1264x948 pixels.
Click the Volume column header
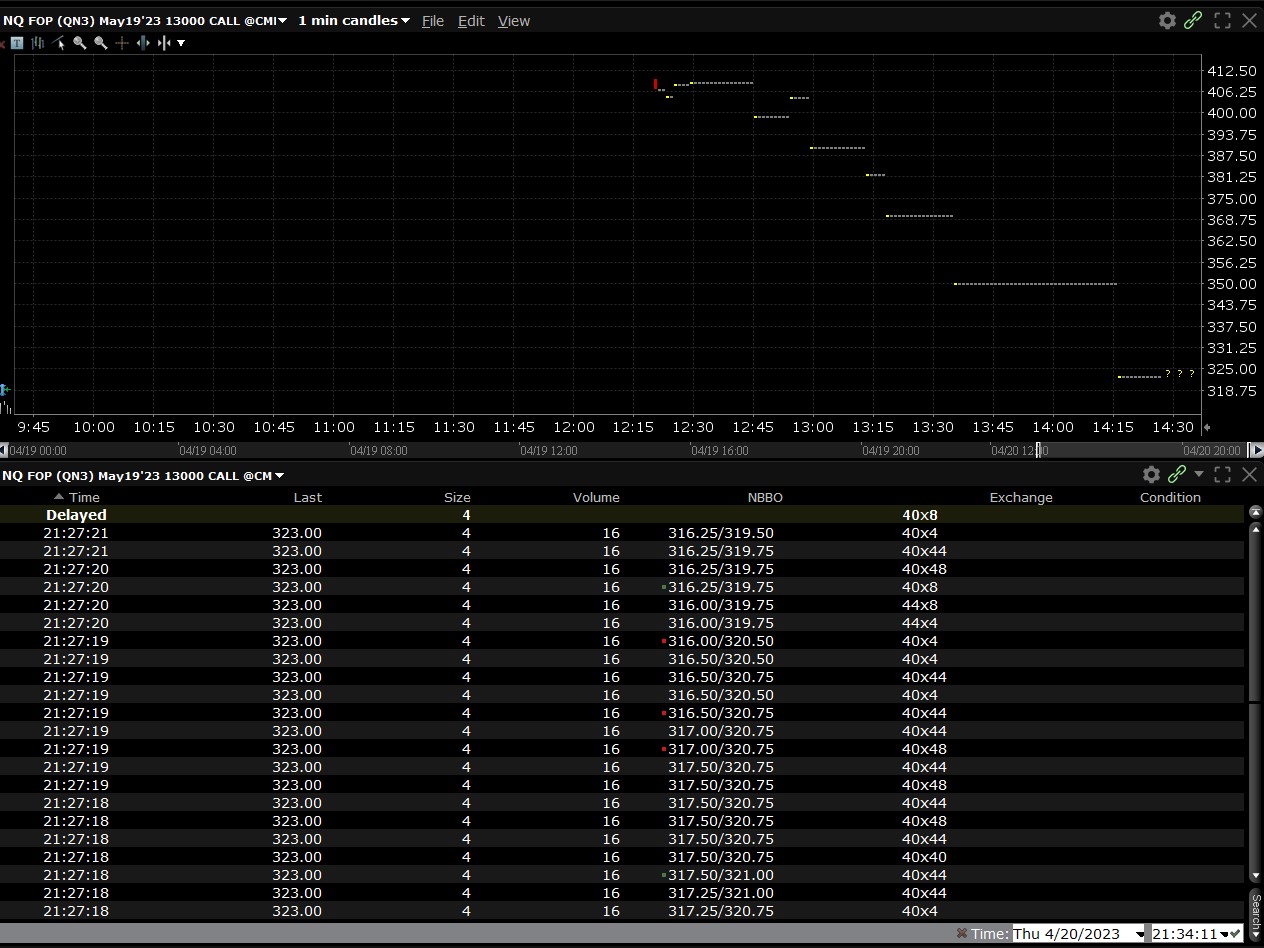596,497
